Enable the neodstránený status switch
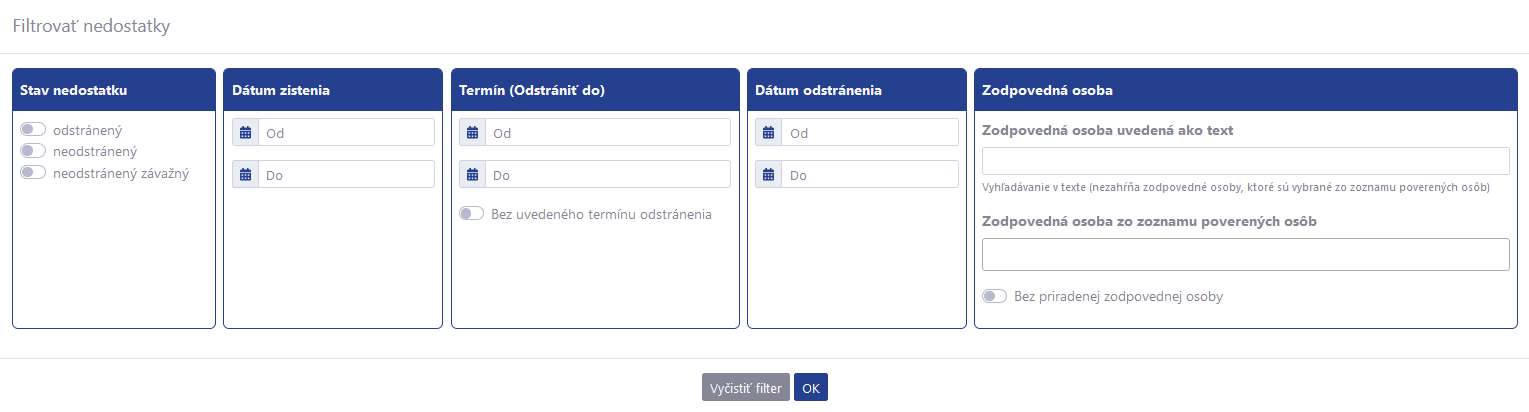 [33, 151]
